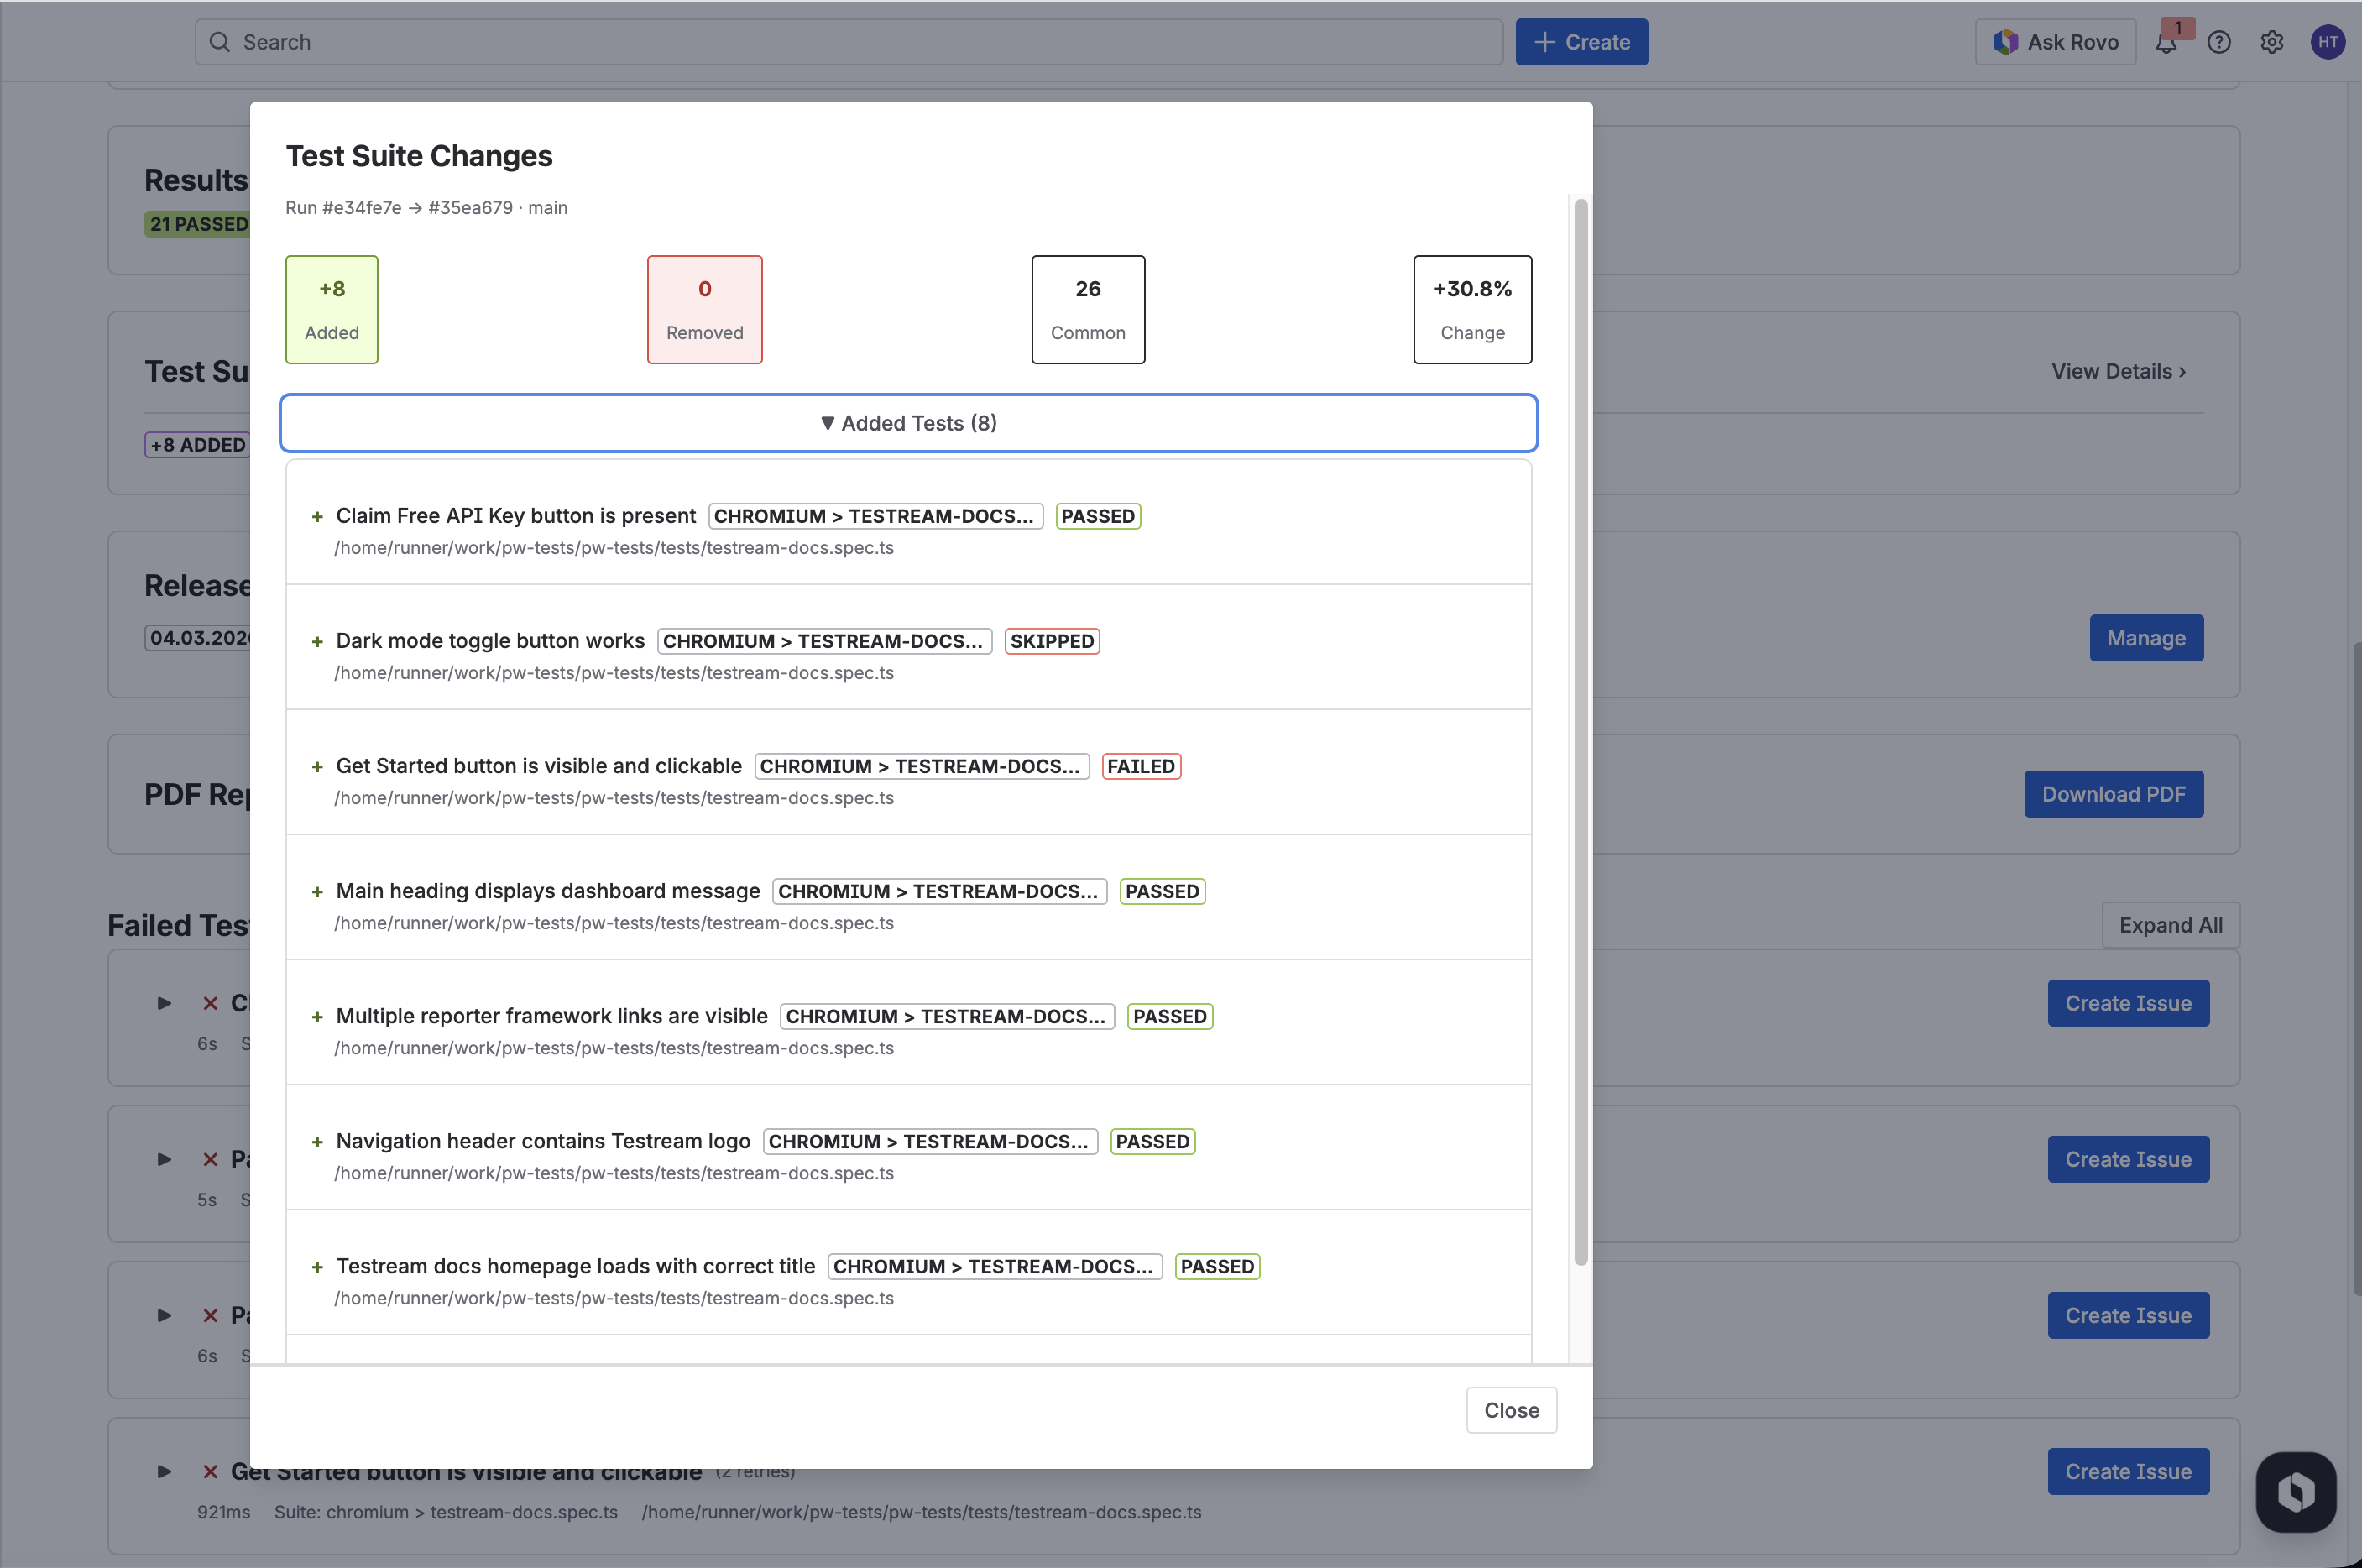Click the SKIPPED badge on Dark mode toggle
This screenshot has width=2362, height=1568.
click(x=1052, y=641)
